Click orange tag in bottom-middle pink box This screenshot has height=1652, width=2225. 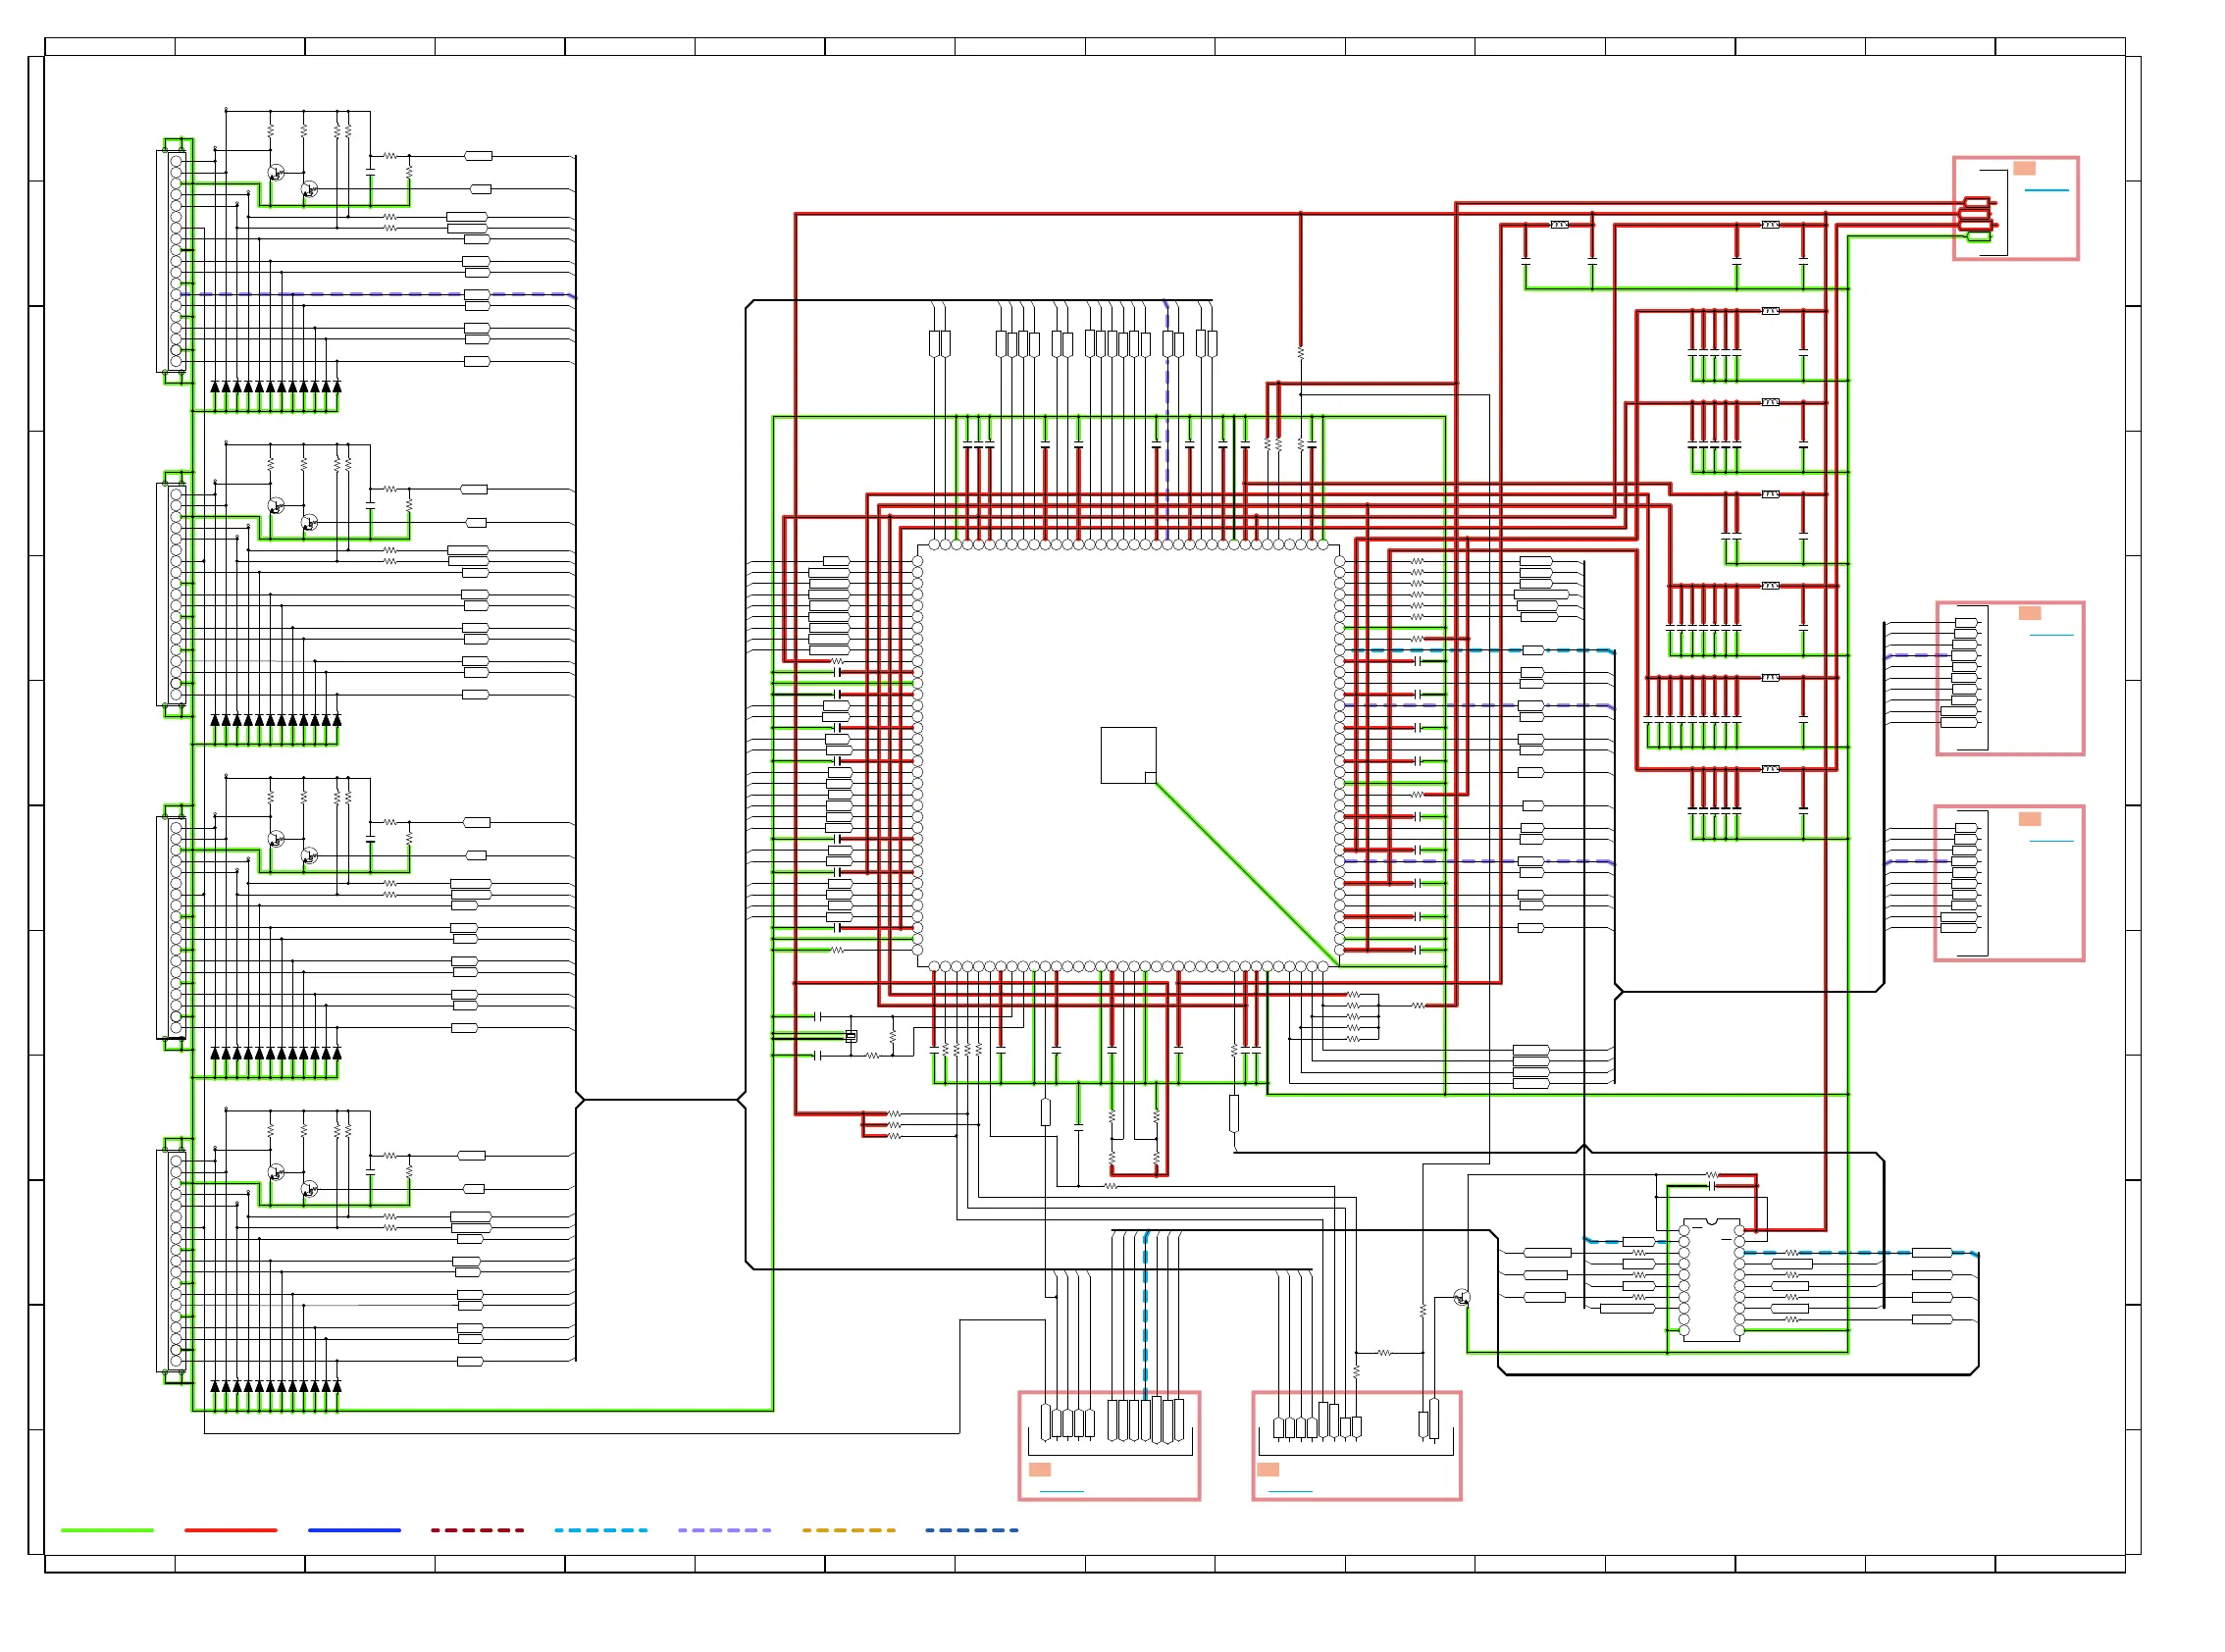point(1268,1469)
